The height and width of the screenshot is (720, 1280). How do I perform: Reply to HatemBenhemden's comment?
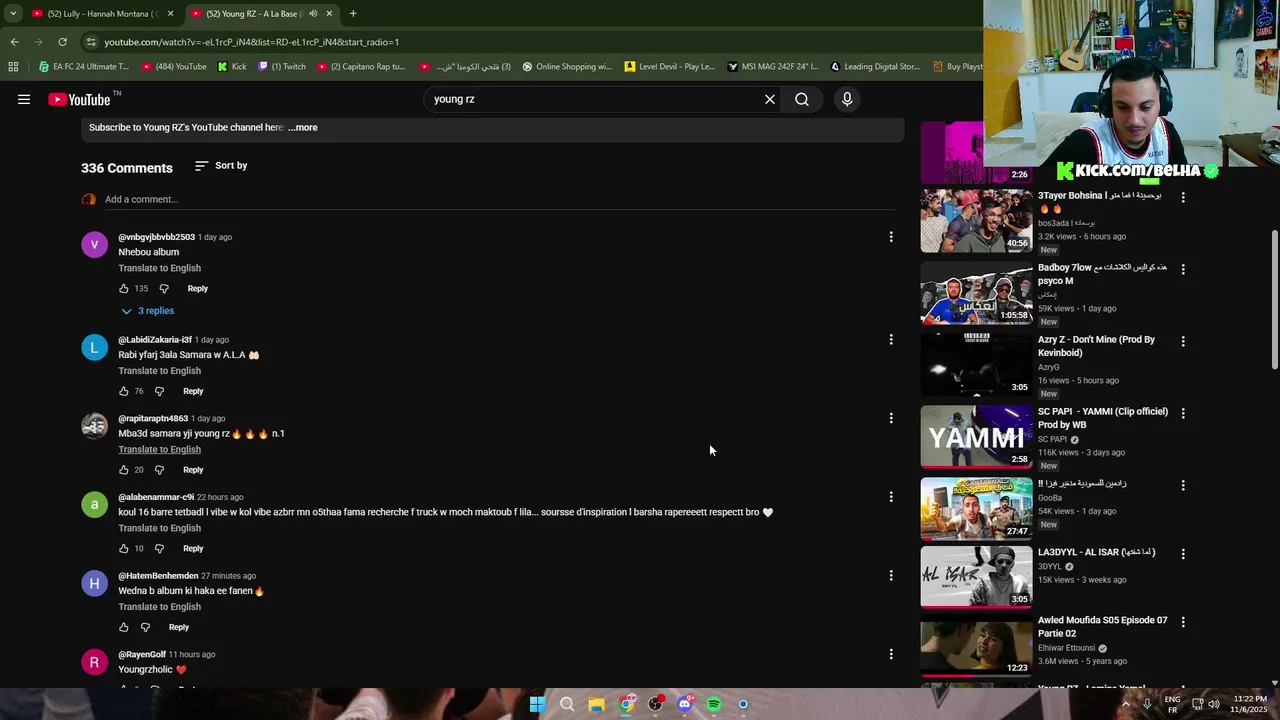click(x=179, y=627)
